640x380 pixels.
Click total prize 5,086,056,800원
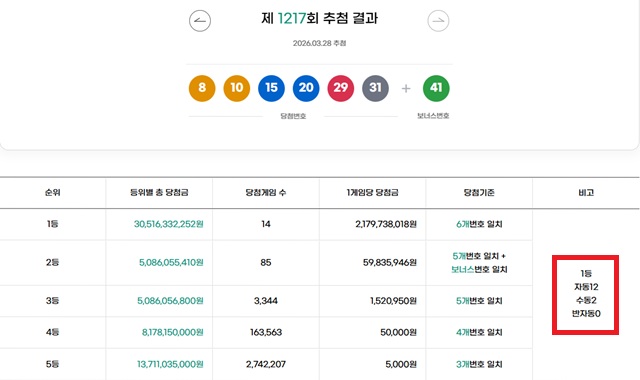pos(170,301)
